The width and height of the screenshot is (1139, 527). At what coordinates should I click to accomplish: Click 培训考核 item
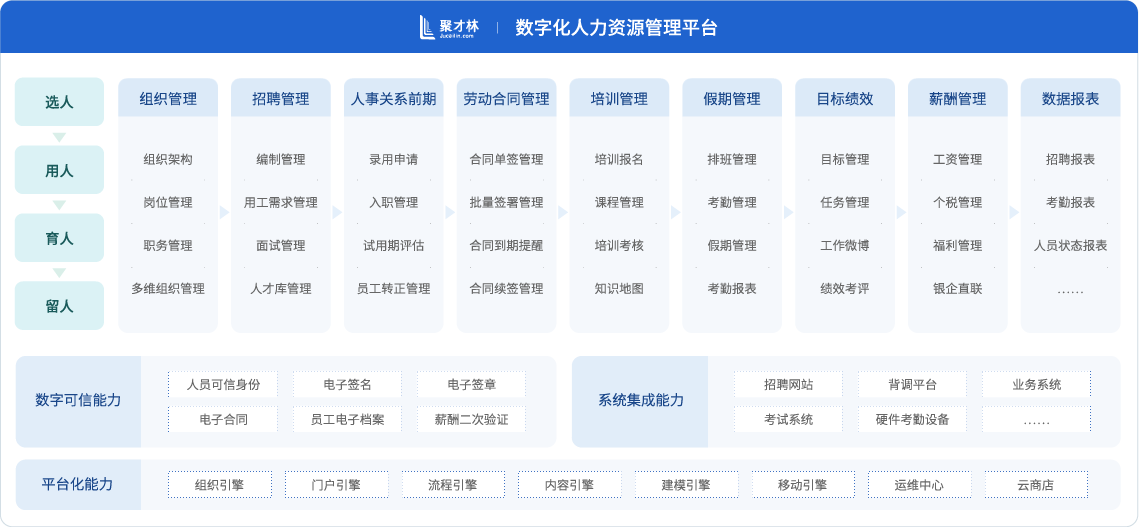pyautogui.click(x=619, y=246)
